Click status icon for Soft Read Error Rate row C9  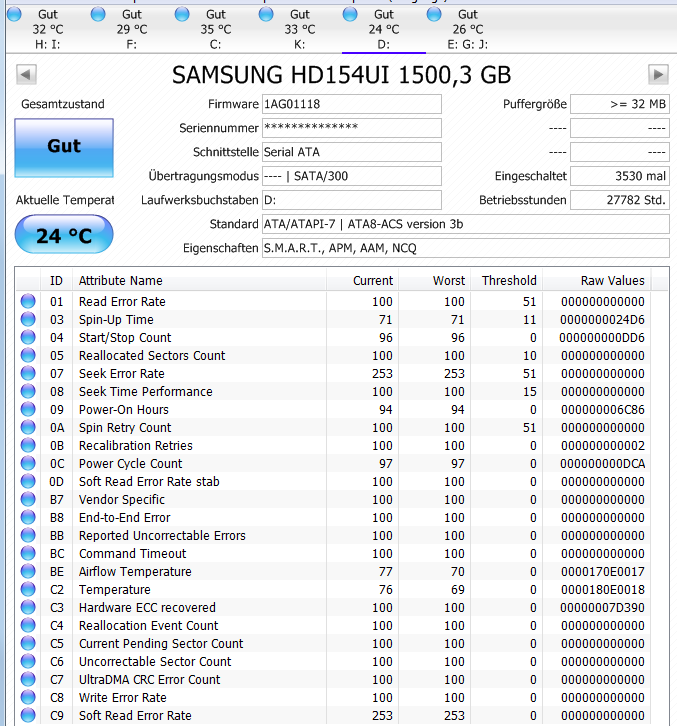tap(28, 715)
